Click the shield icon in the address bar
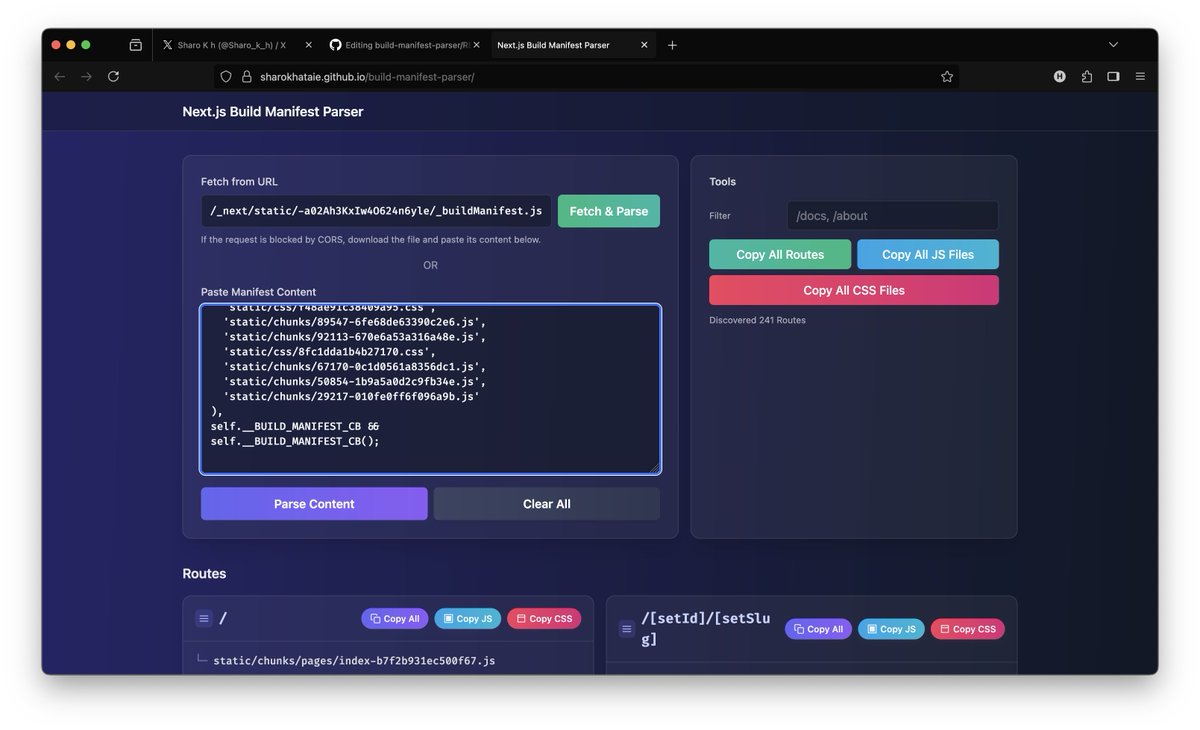The image size is (1200, 730). point(226,76)
